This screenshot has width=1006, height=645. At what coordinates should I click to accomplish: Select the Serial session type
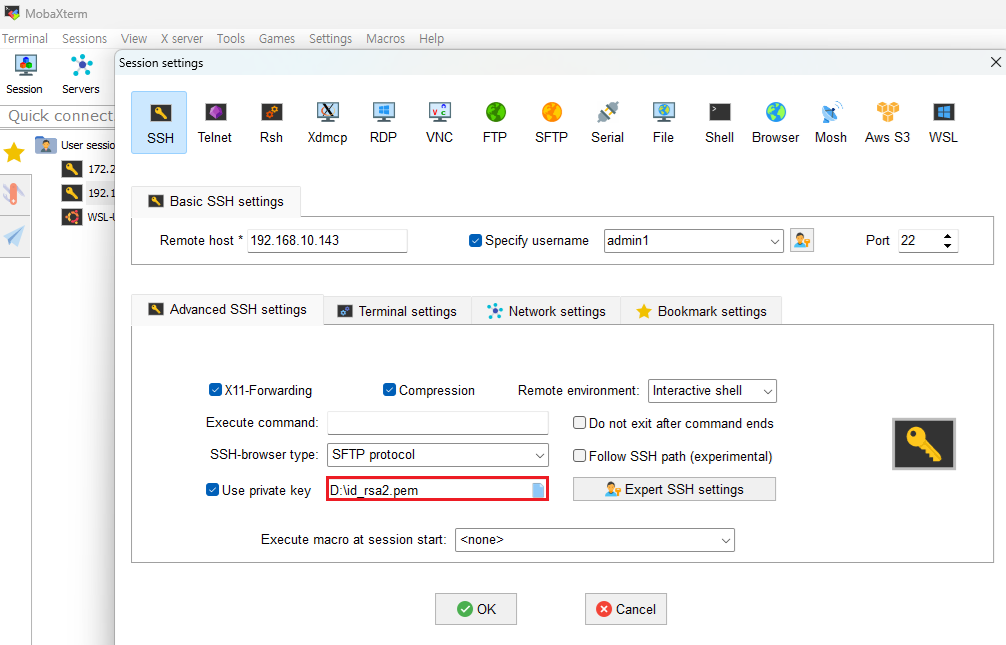pyautogui.click(x=608, y=122)
